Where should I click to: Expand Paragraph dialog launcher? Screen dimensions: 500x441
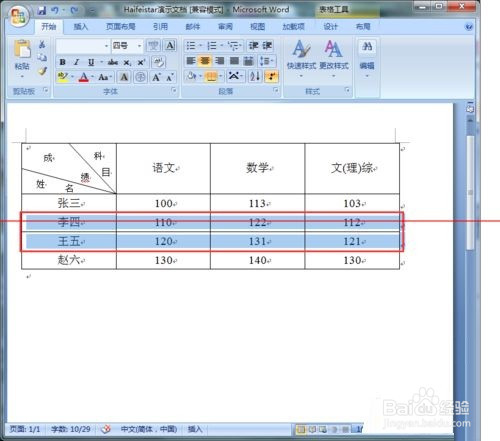tap(276, 90)
